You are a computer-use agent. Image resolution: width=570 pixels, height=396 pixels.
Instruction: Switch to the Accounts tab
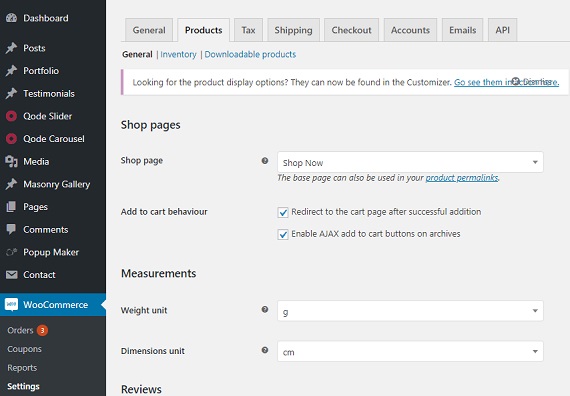pos(410,30)
